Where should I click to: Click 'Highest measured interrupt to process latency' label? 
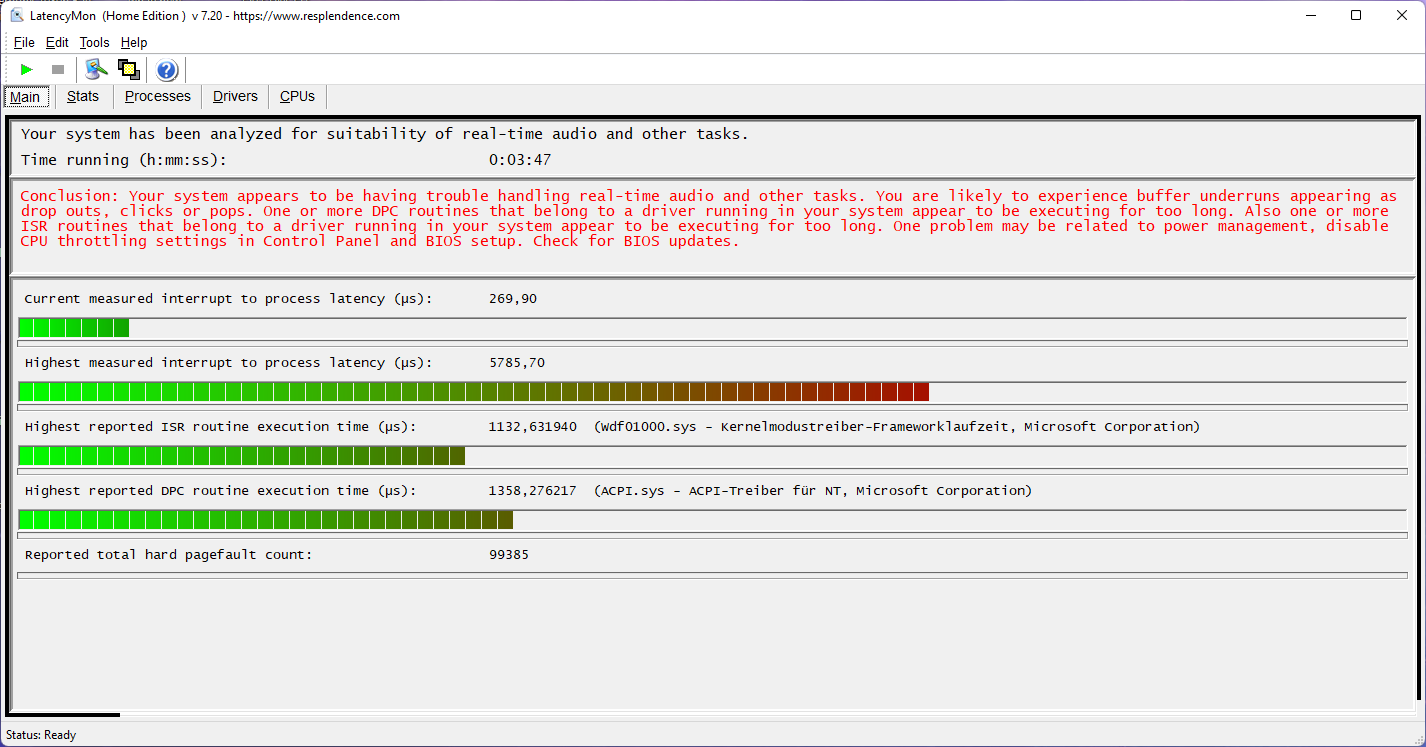(228, 363)
